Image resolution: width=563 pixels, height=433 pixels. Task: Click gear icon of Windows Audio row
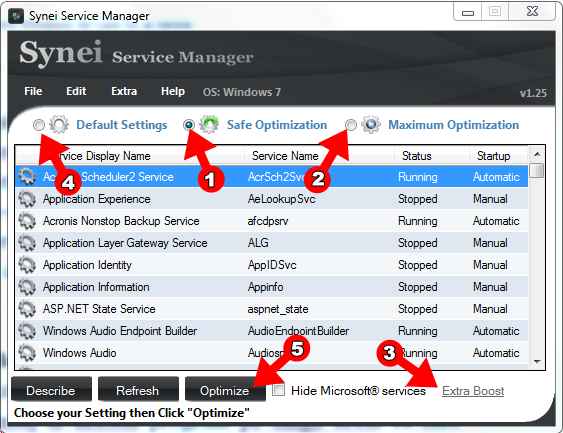[27, 353]
